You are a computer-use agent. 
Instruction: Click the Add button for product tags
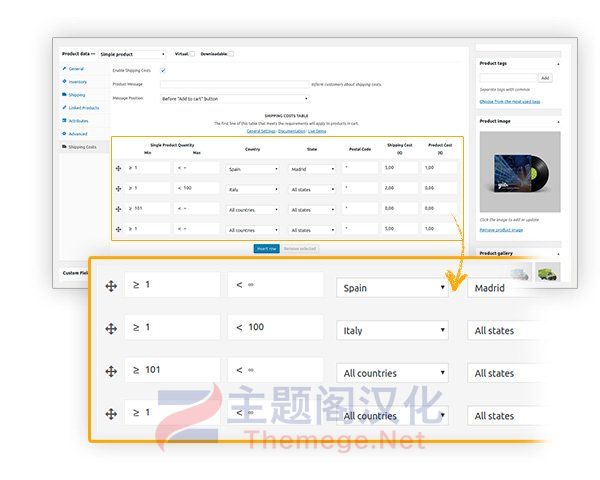[x=545, y=78]
